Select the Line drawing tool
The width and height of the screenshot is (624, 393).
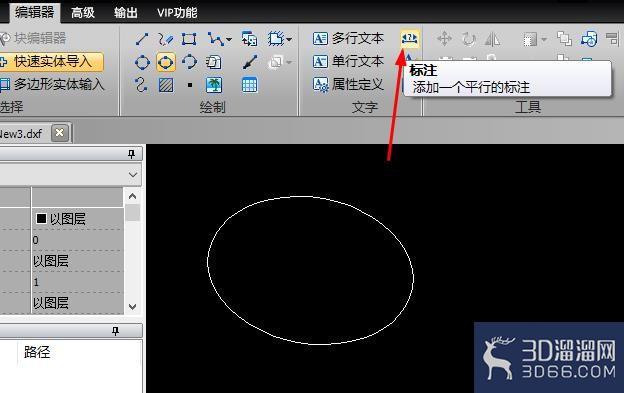(x=142, y=39)
